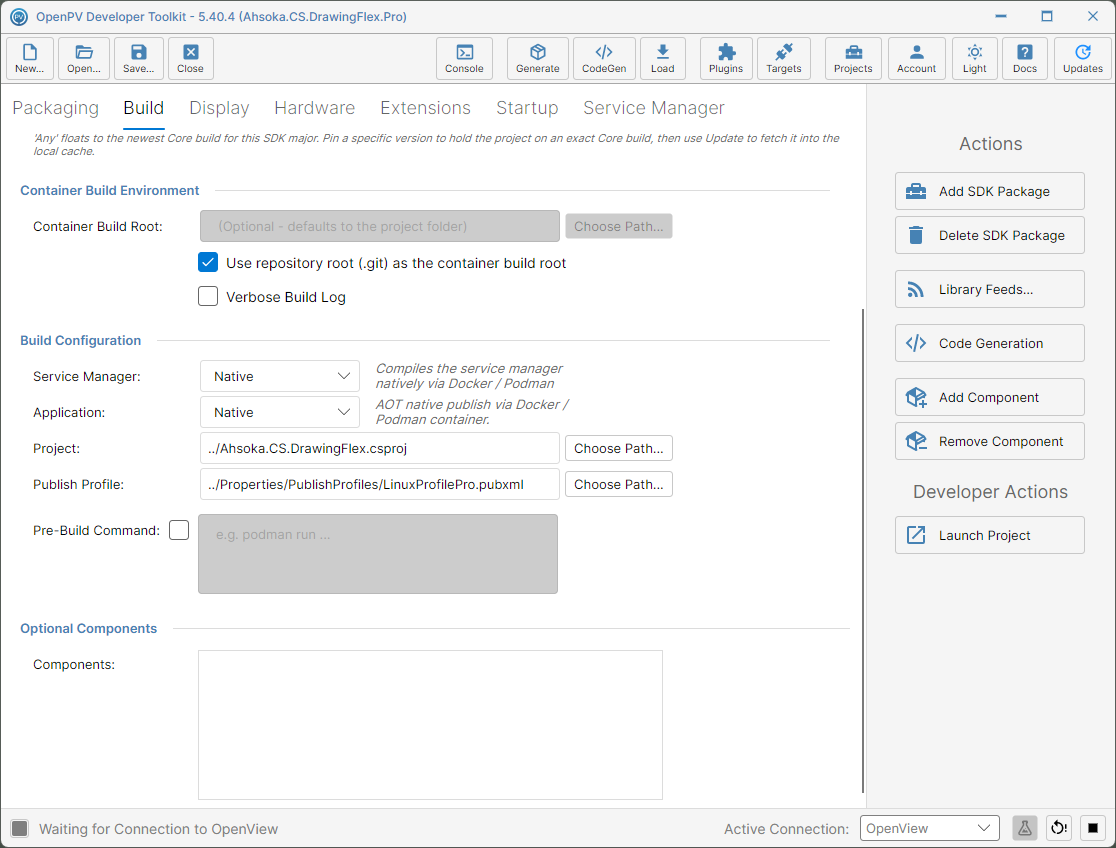
Task: Click the Plugins puzzle icon
Action: pyautogui.click(x=725, y=58)
